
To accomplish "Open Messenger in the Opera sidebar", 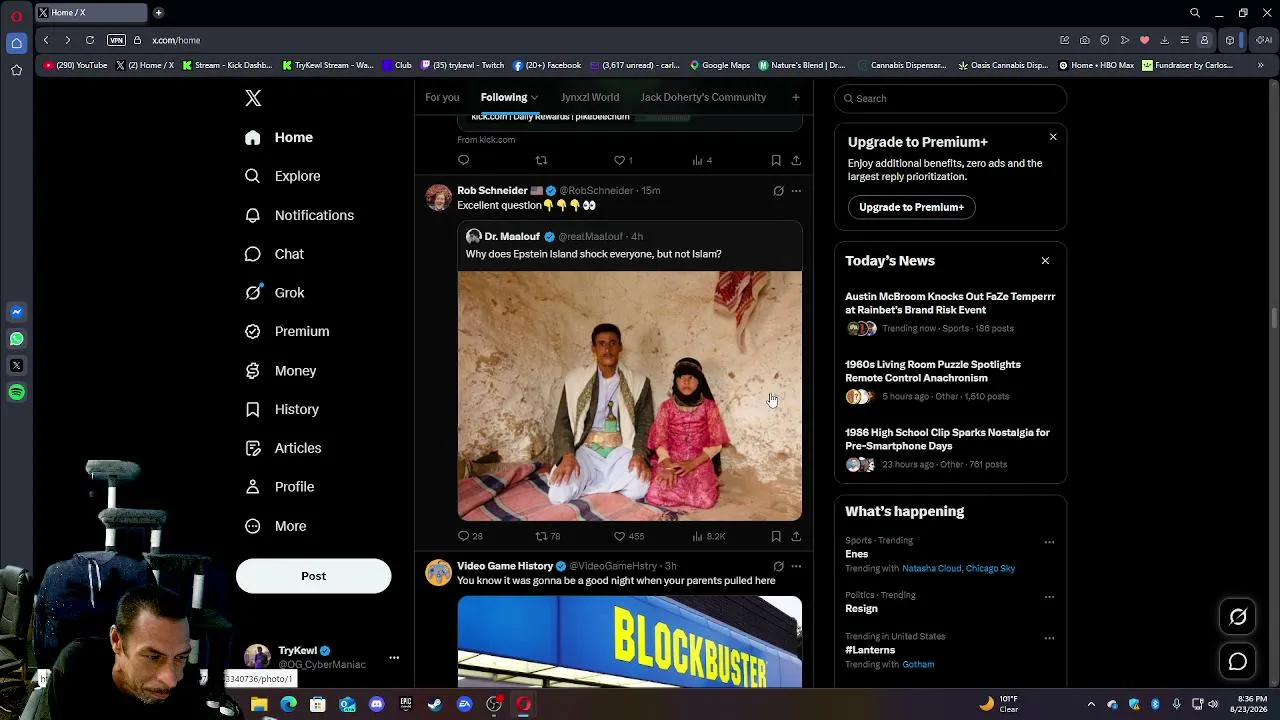I will (x=16, y=312).
